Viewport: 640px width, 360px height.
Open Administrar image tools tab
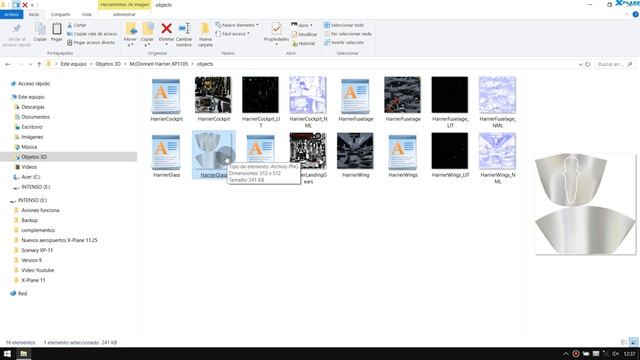(x=124, y=14)
